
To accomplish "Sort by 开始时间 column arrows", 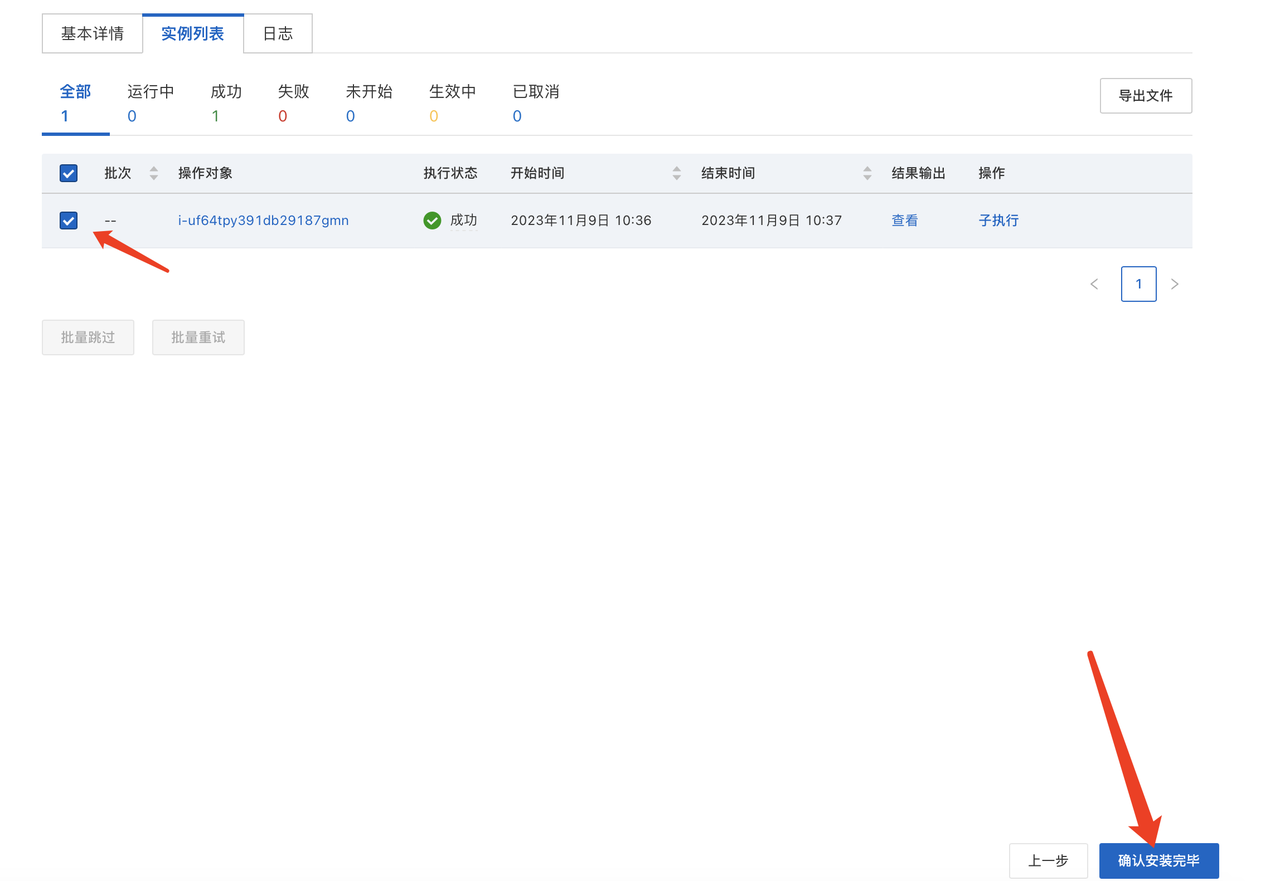I will (x=676, y=173).
